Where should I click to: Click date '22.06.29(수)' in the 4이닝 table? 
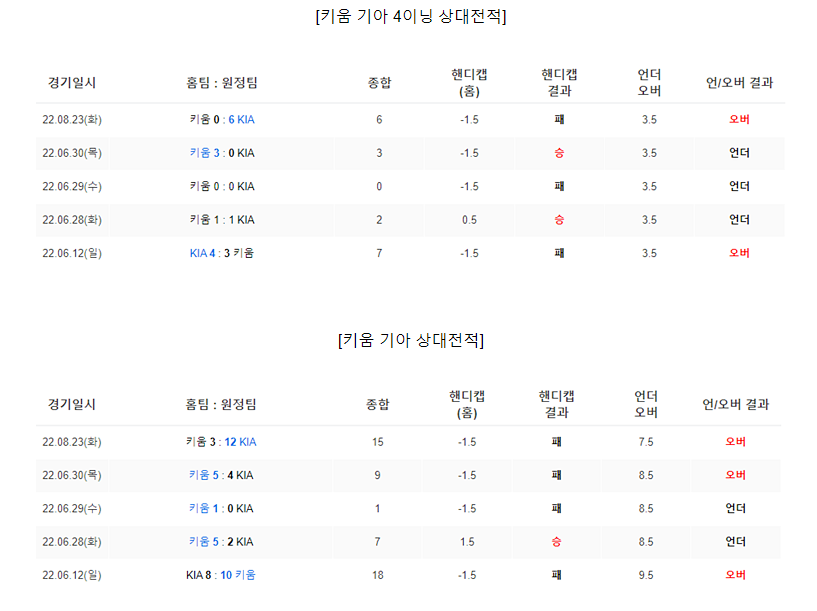tap(72, 186)
